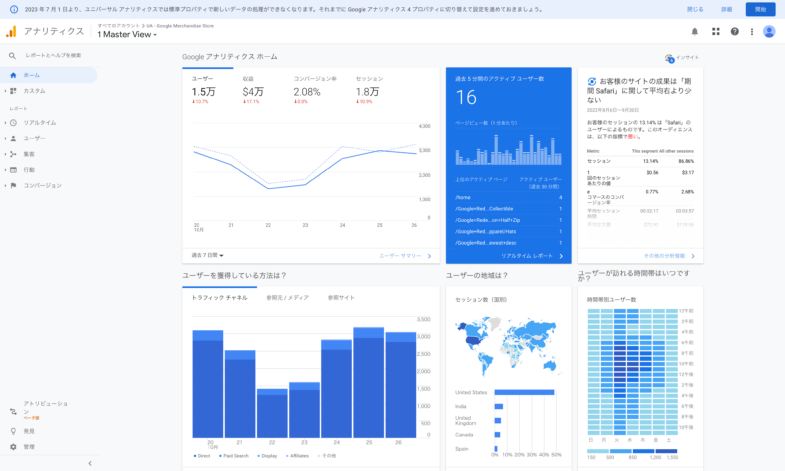Switch to the 参照元 / メディア tab
This screenshot has height=471, width=785.
point(287,297)
